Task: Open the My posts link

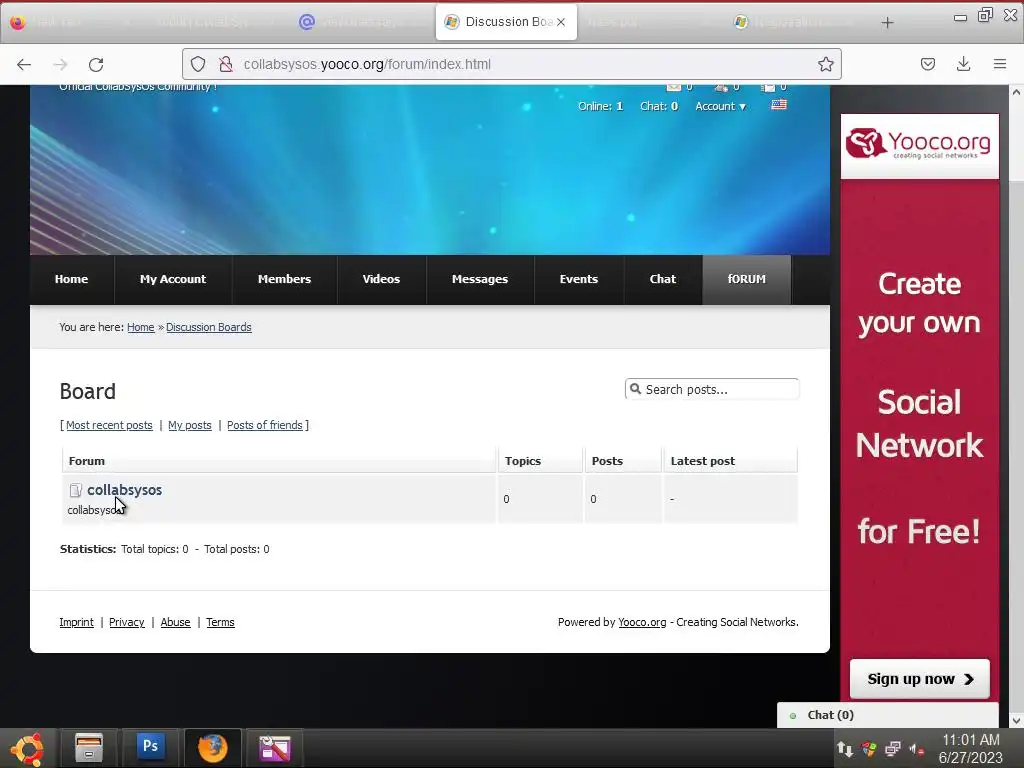Action: [x=189, y=425]
